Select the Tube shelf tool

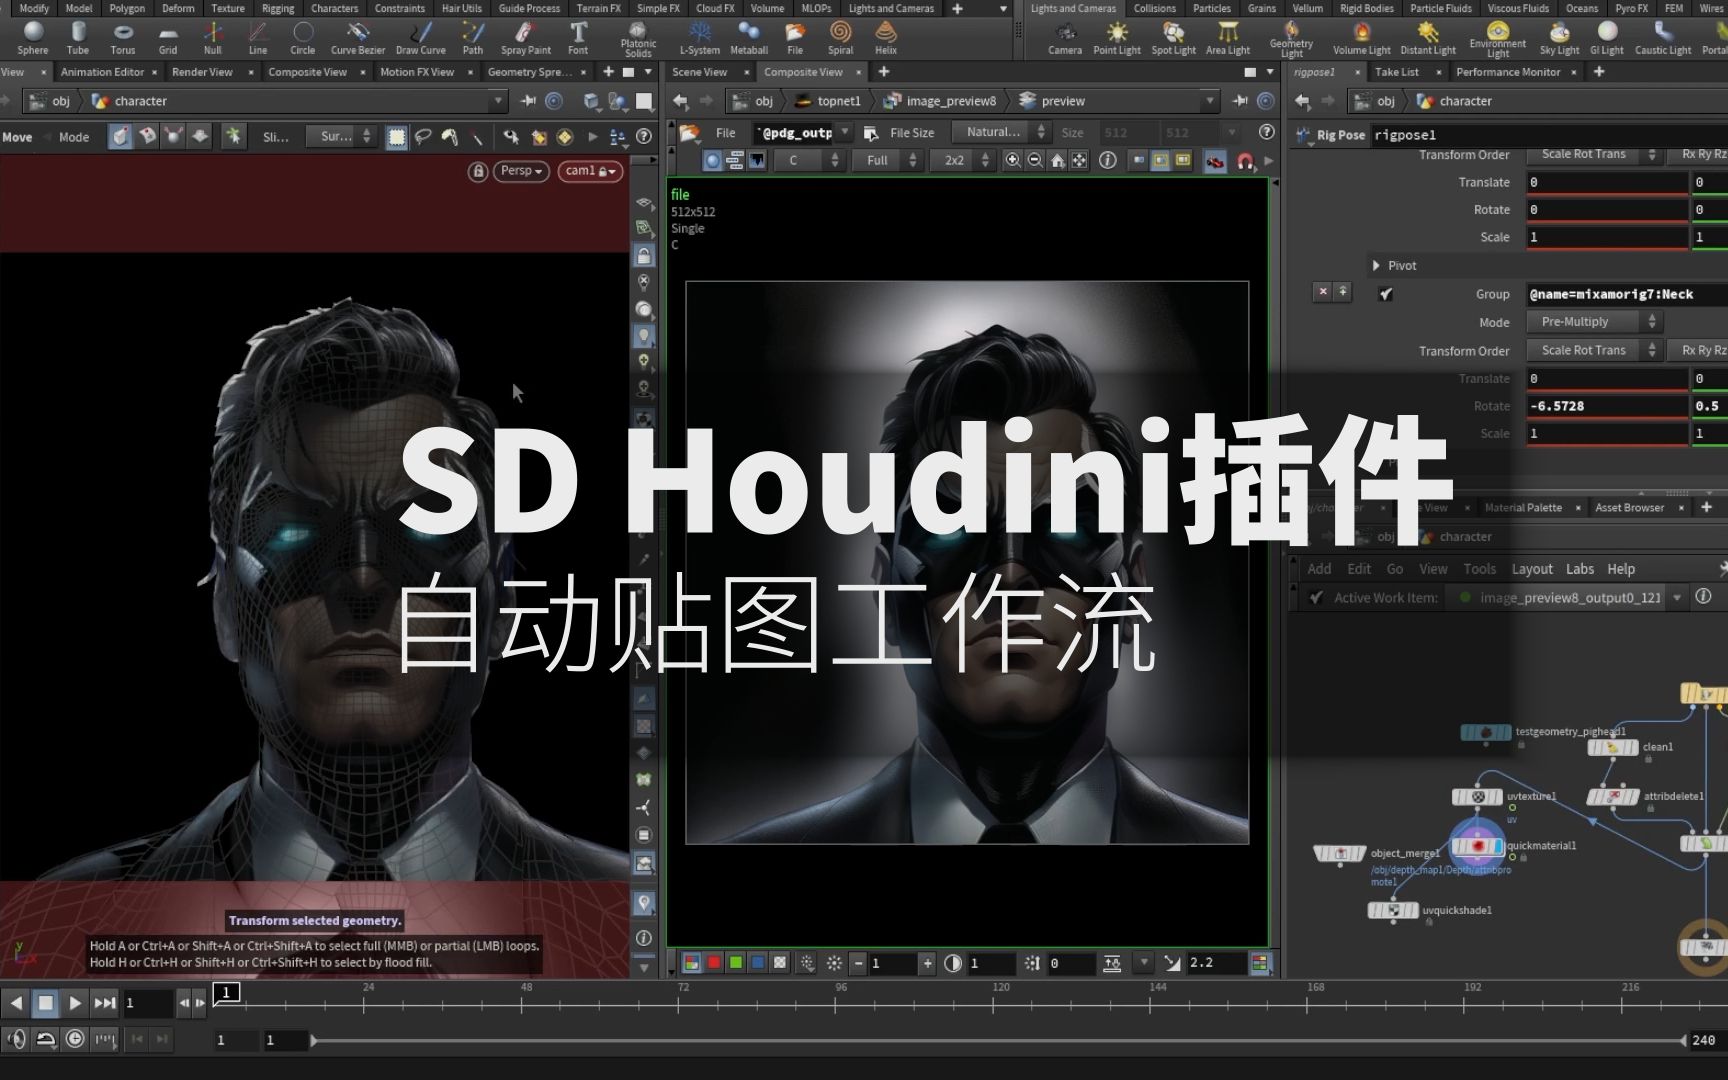[x=77, y=38]
